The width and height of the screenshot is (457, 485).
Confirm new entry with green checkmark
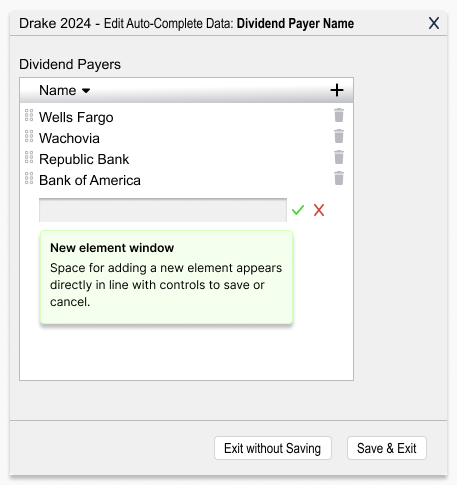click(298, 210)
